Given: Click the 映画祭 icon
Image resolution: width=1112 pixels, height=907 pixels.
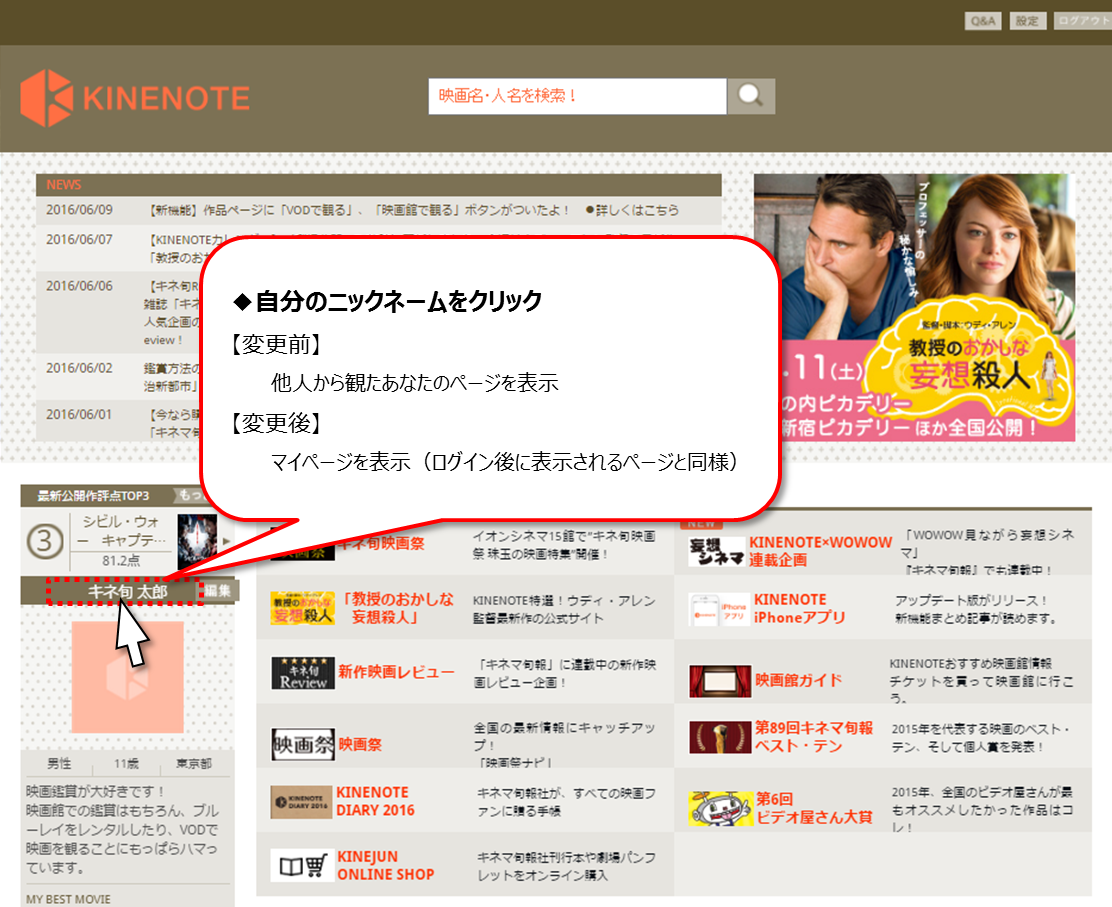Looking at the screenshot, I should click(303, 744).
